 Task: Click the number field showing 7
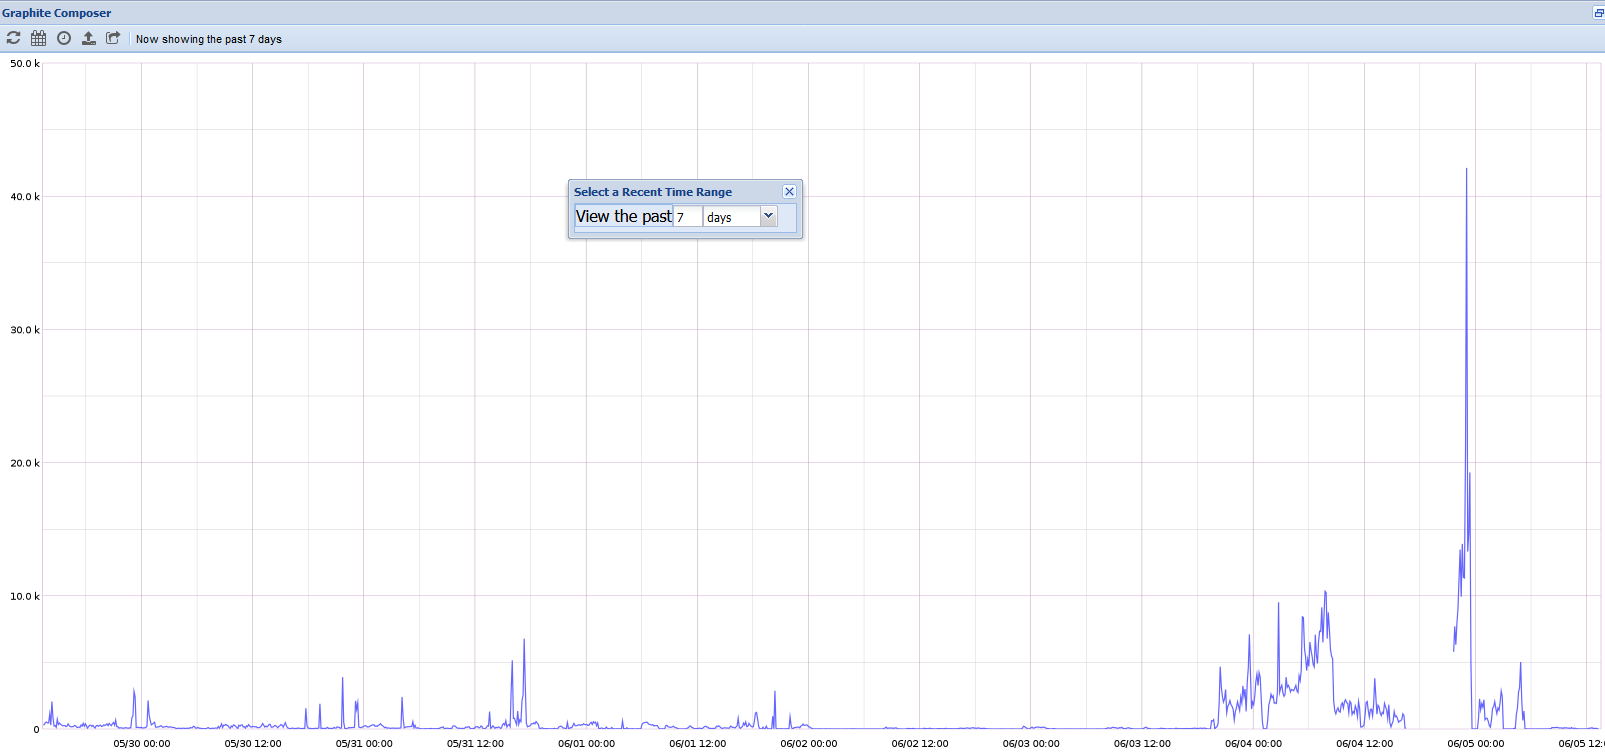687,217
